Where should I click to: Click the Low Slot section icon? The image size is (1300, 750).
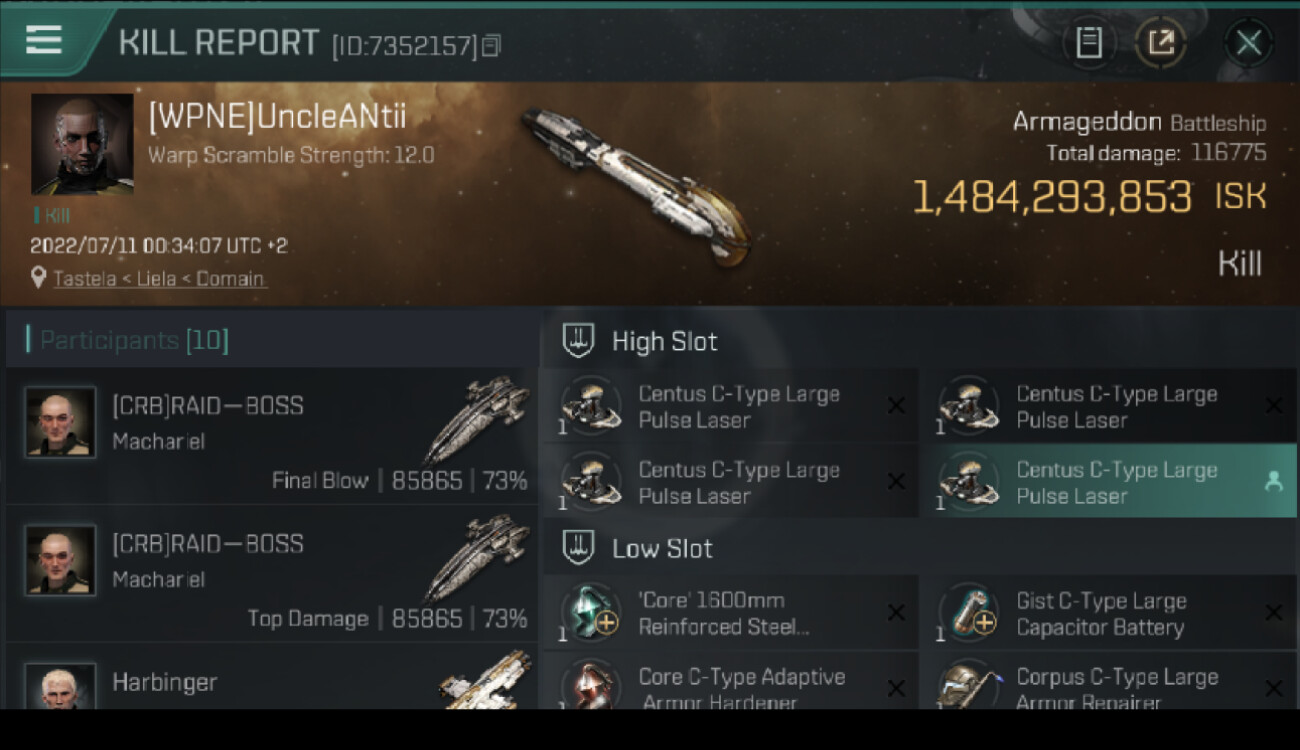tap(579, 548)
